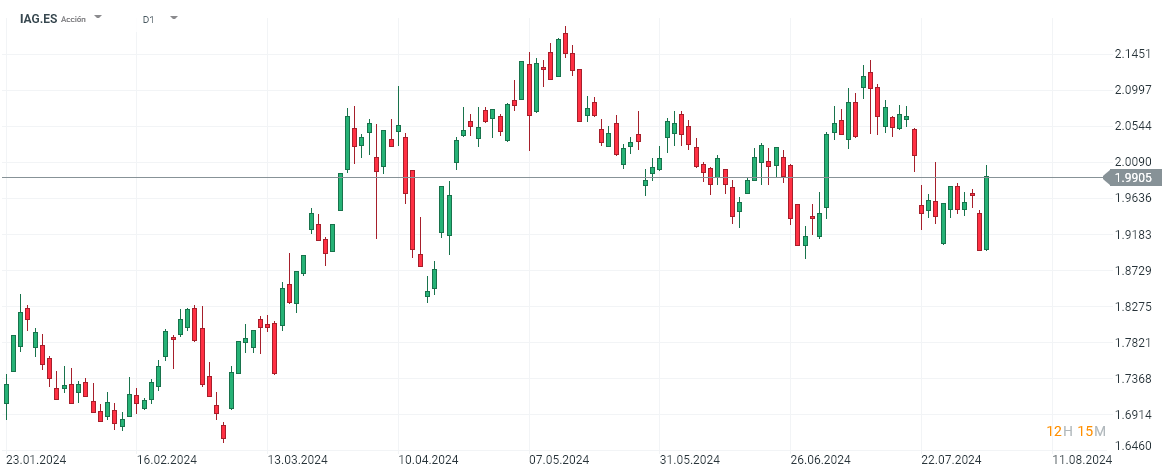Image resolution: width=1175 pixels, height=476 pixels.
Task: Click the 12H 15M candle countdown timer
Action: 1076,431
